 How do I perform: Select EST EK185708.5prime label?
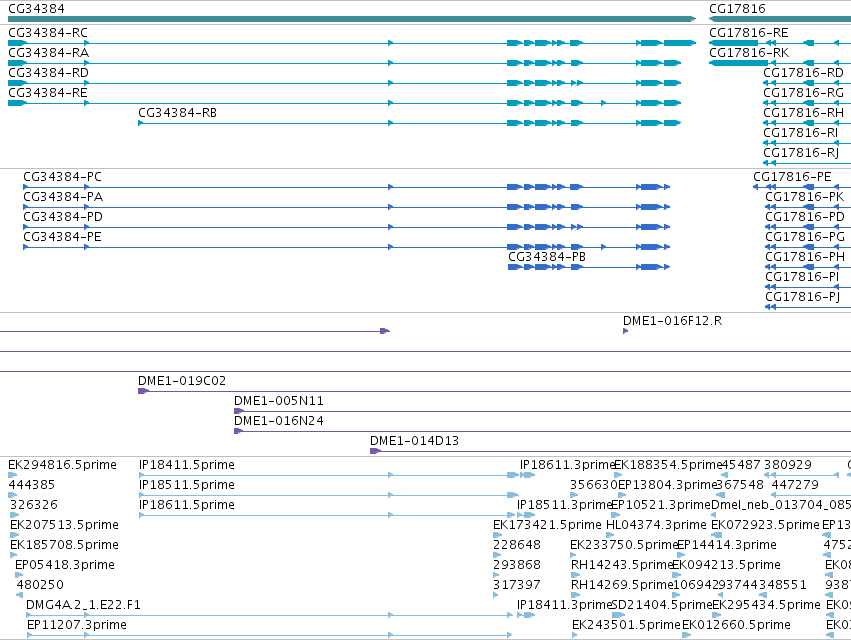[x=64, y=546]
